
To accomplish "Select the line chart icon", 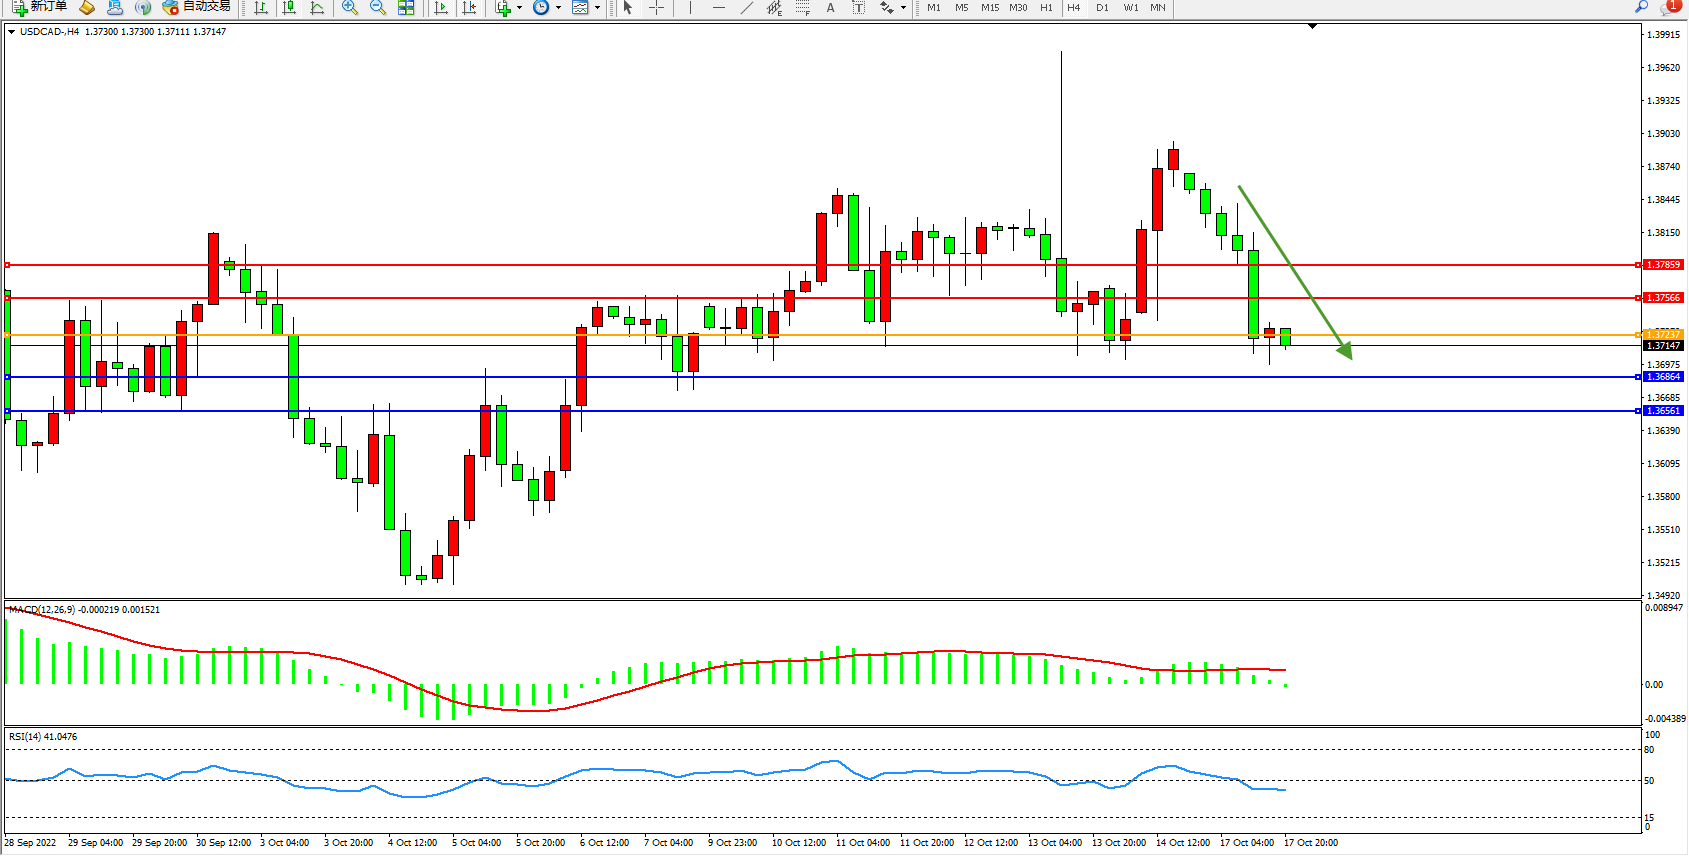I will click(x=317, y=8).
